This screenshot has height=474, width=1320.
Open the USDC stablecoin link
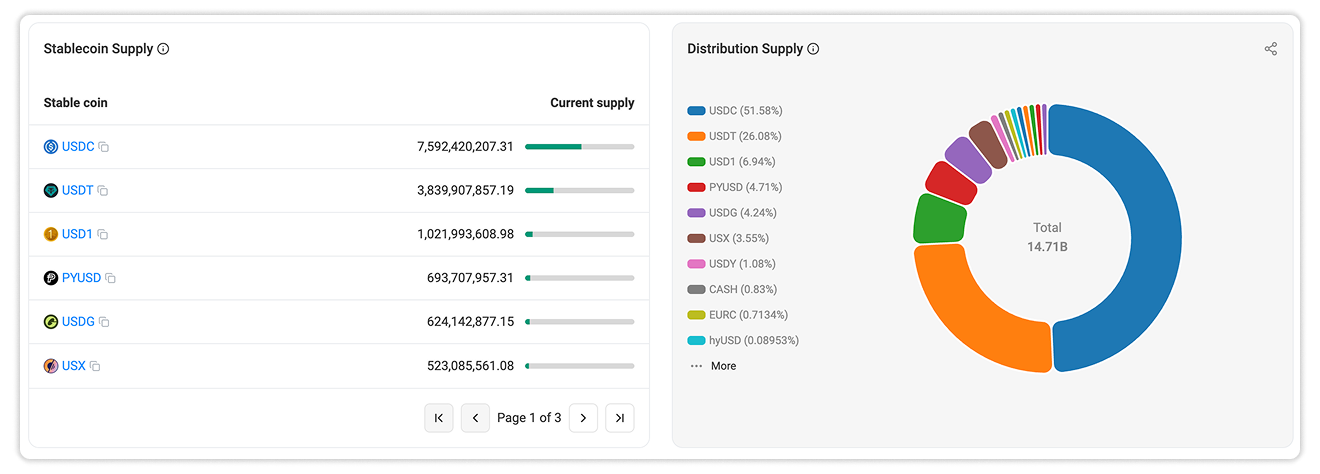[78, 147]
